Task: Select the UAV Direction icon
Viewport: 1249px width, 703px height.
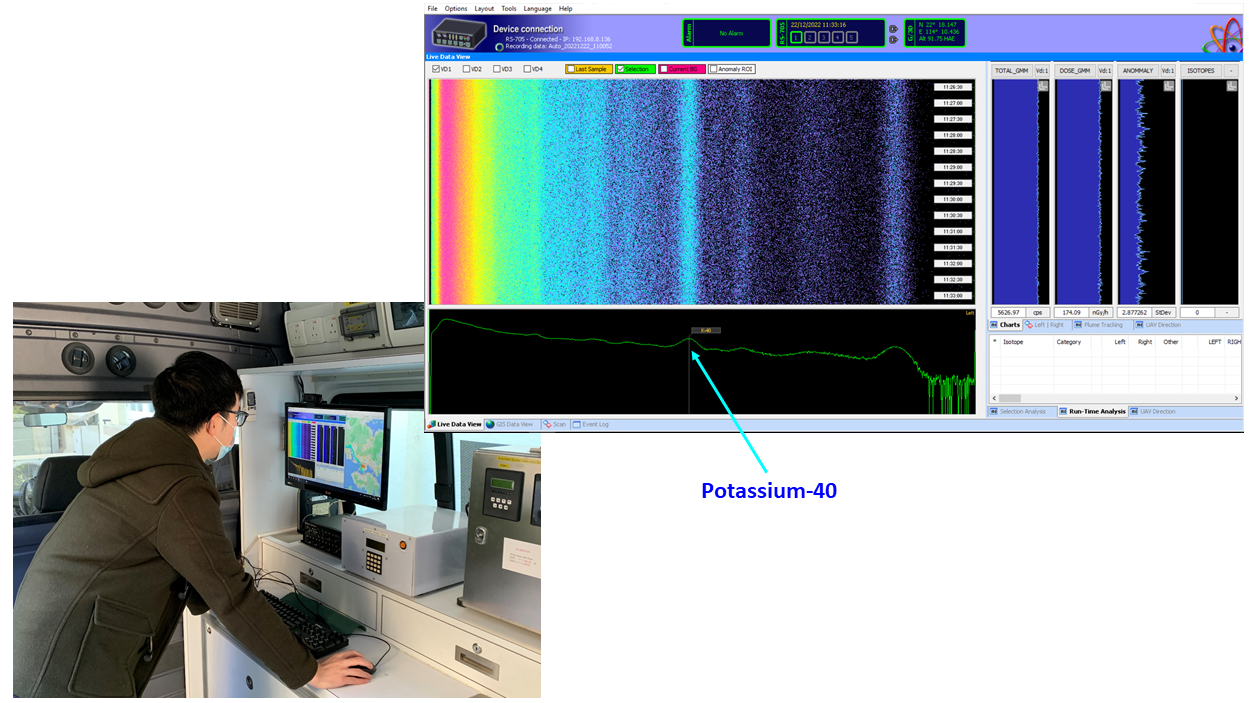Action: 1139,325
